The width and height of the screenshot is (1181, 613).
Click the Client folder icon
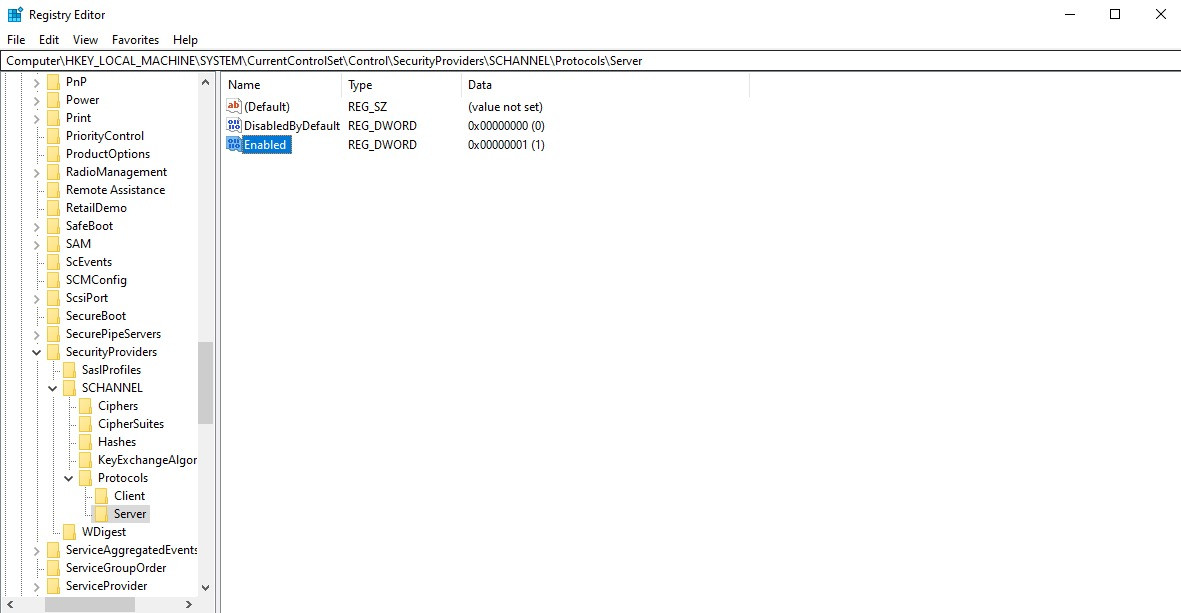coord(102,496)
